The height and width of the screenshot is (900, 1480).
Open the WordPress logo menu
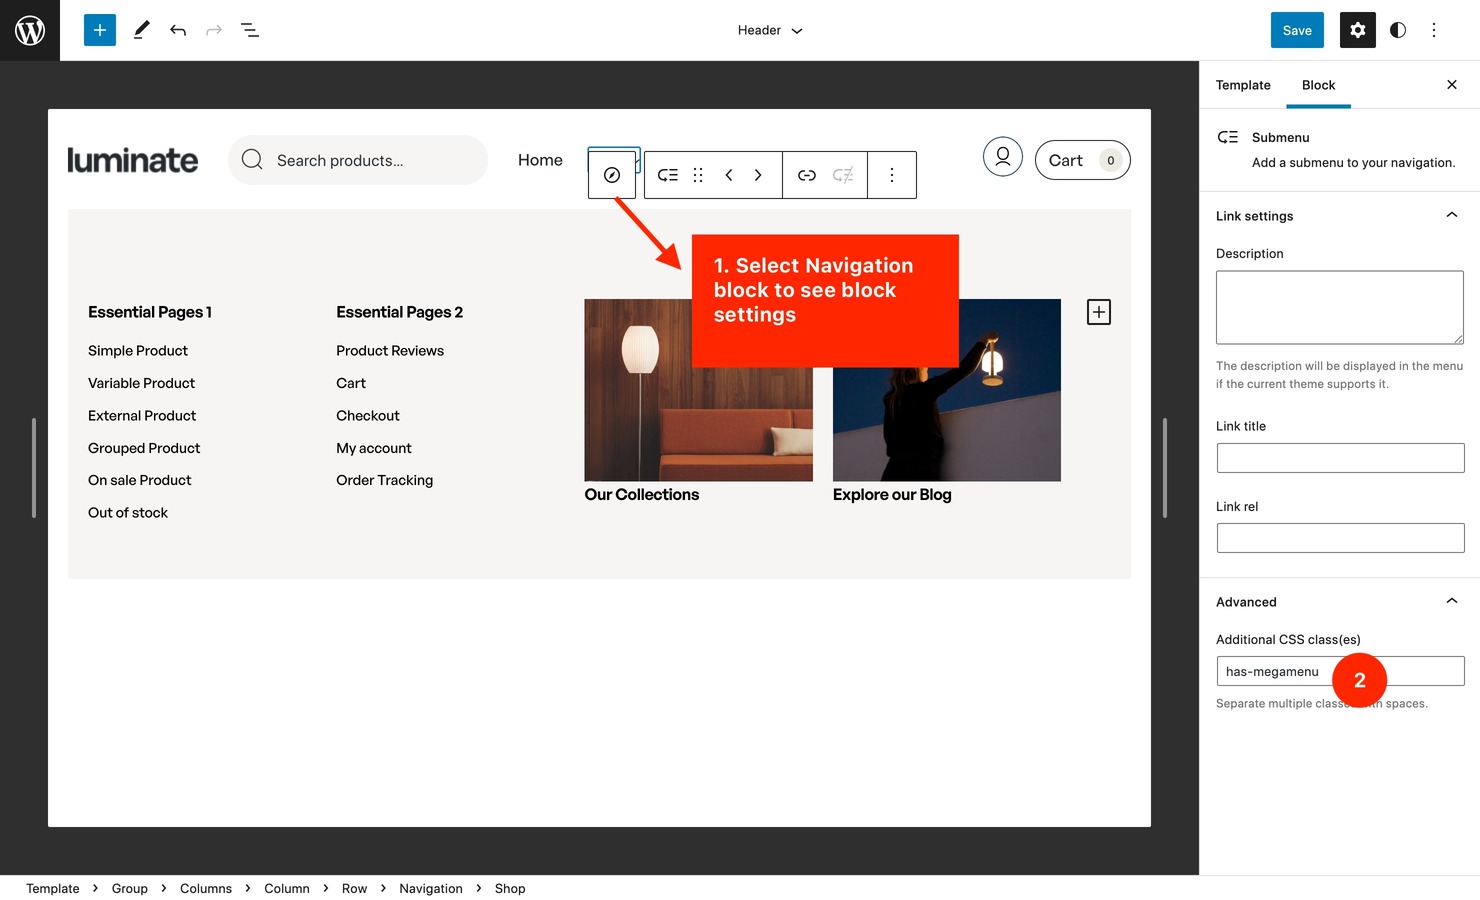click(30, 30)
